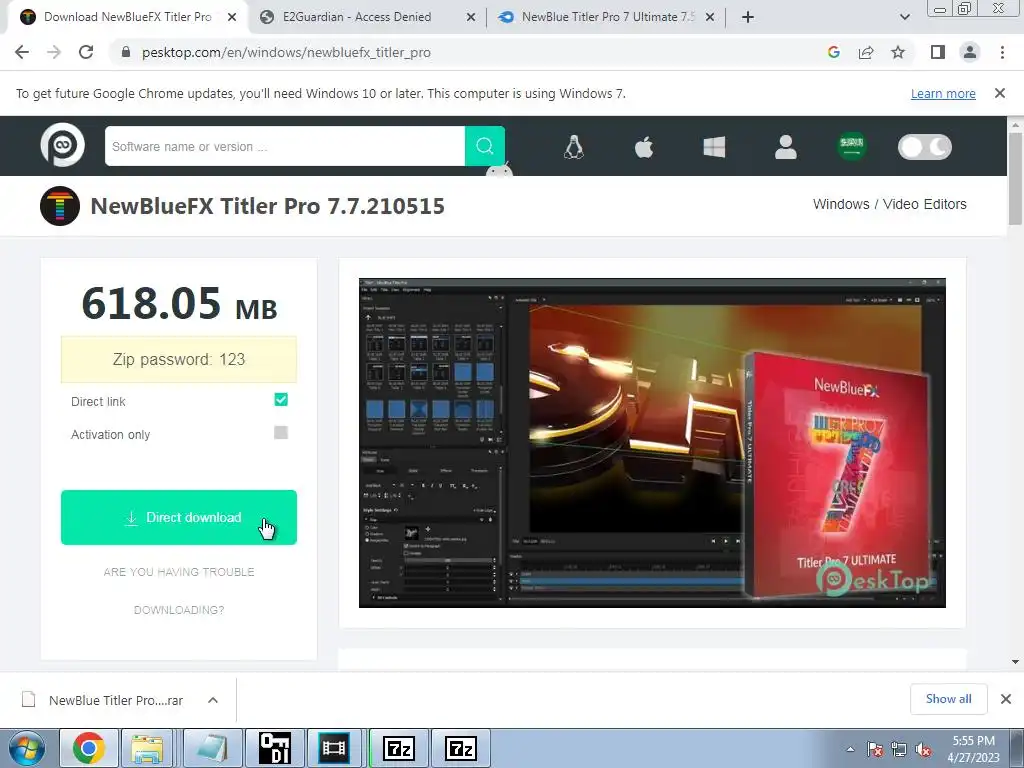The height and width of the screenshot is (768, 1024).
Task: Click the Learn more link
Action: (943, 93)
